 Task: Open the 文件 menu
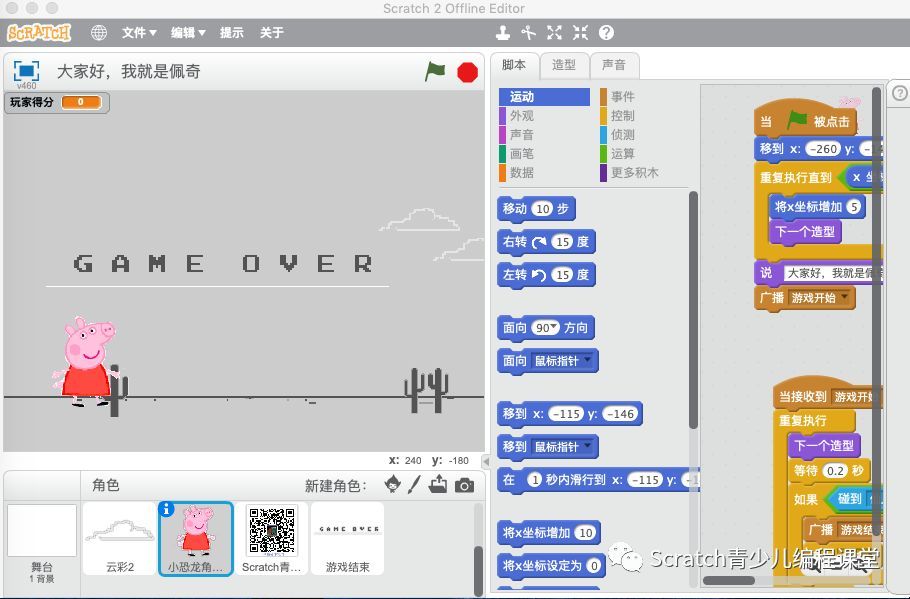click(139, 33)
